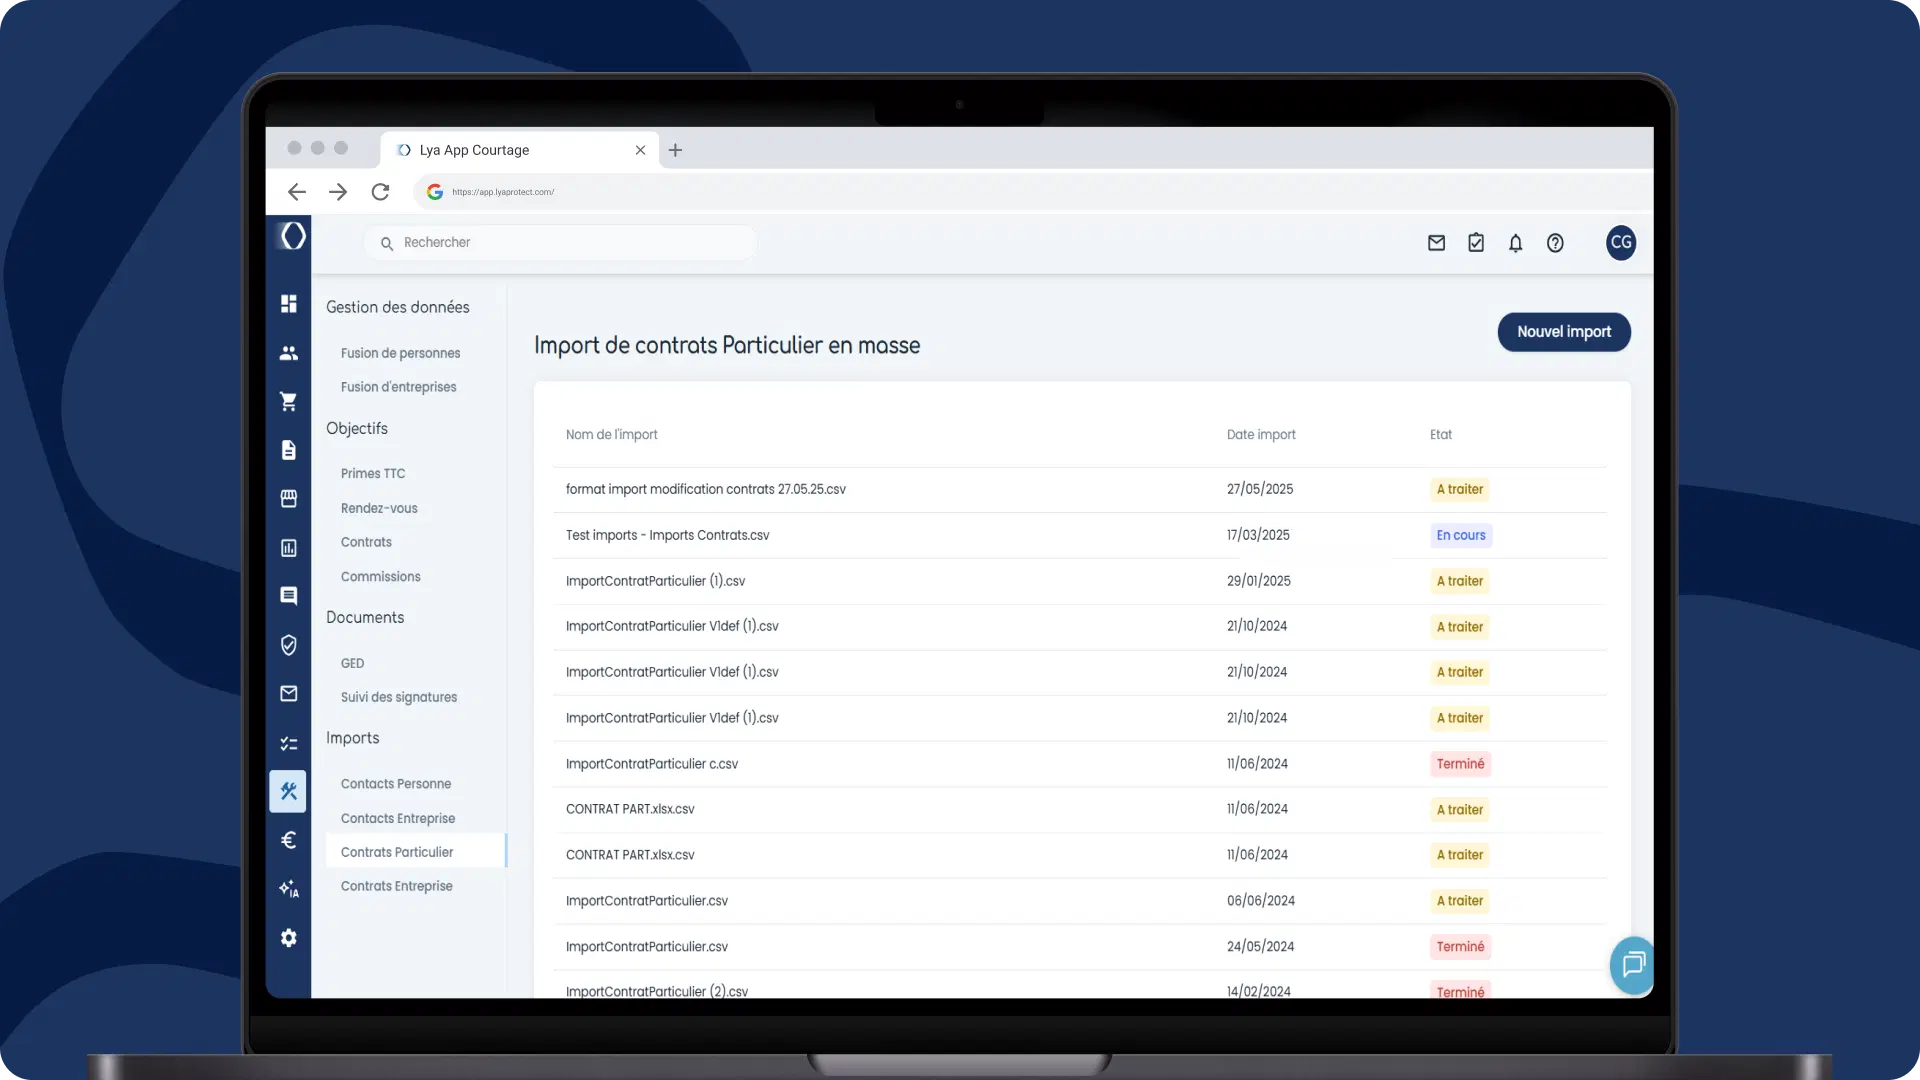Image resolution: width=1920 pixels, height=1080 pixels.
Task: Open the storefront icon in sidebar
Action: (x=289, y=498)
